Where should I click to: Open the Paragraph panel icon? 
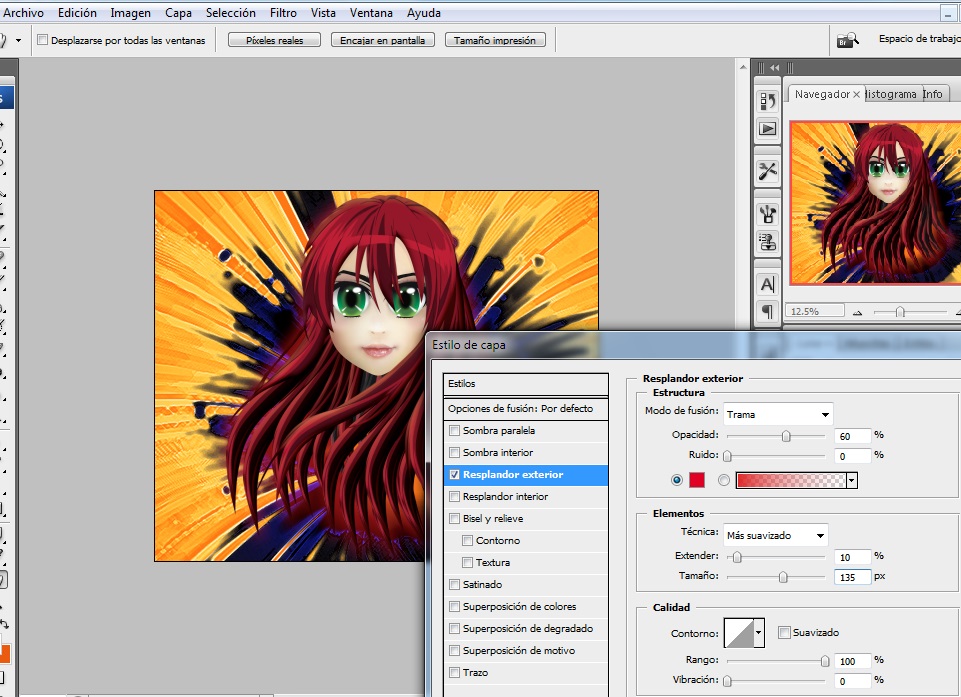coord(768,311)
